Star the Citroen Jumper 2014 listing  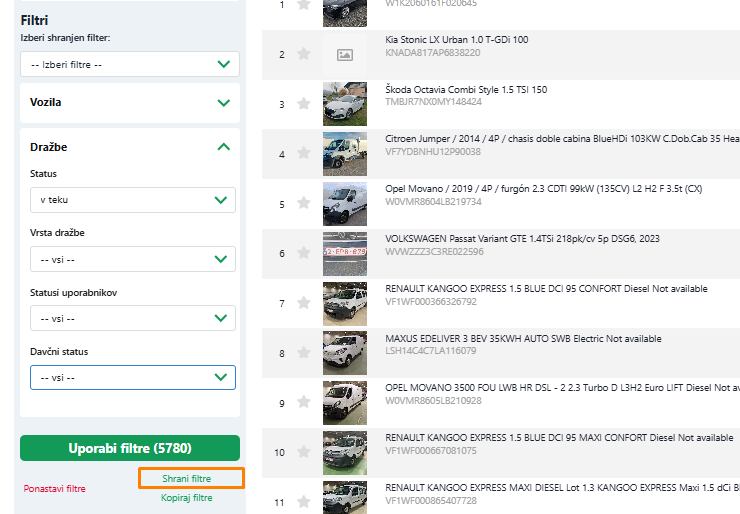(x=304, y=153)
